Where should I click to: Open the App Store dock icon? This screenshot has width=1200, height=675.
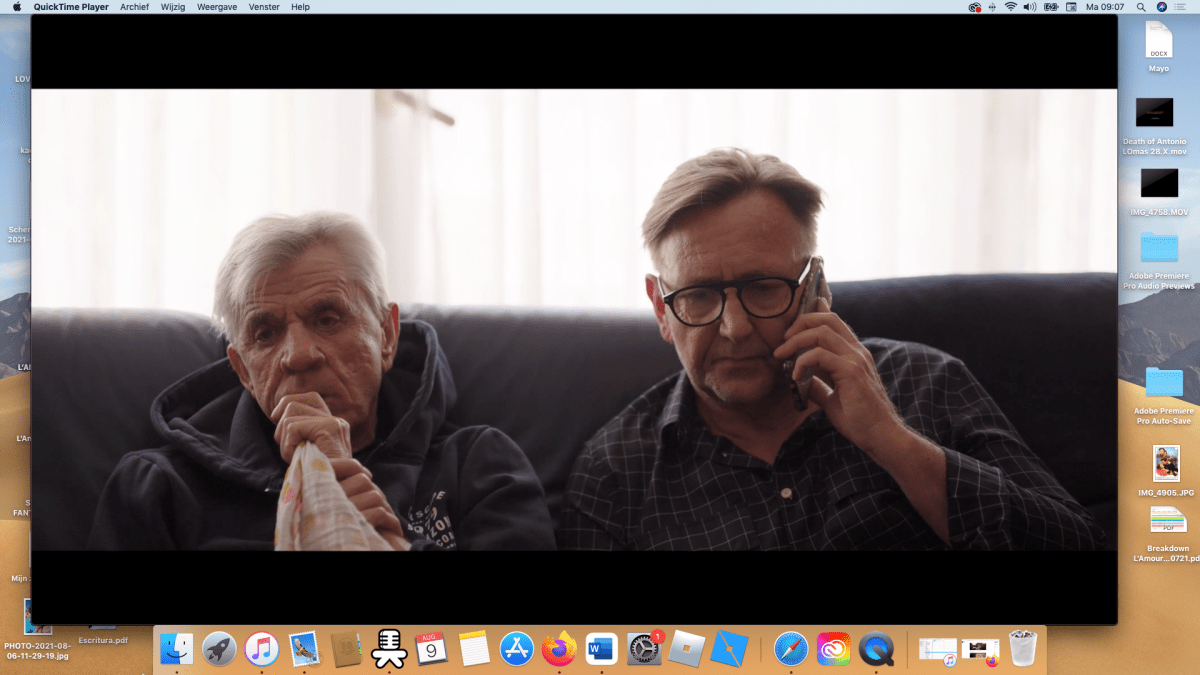pos(517,650)
